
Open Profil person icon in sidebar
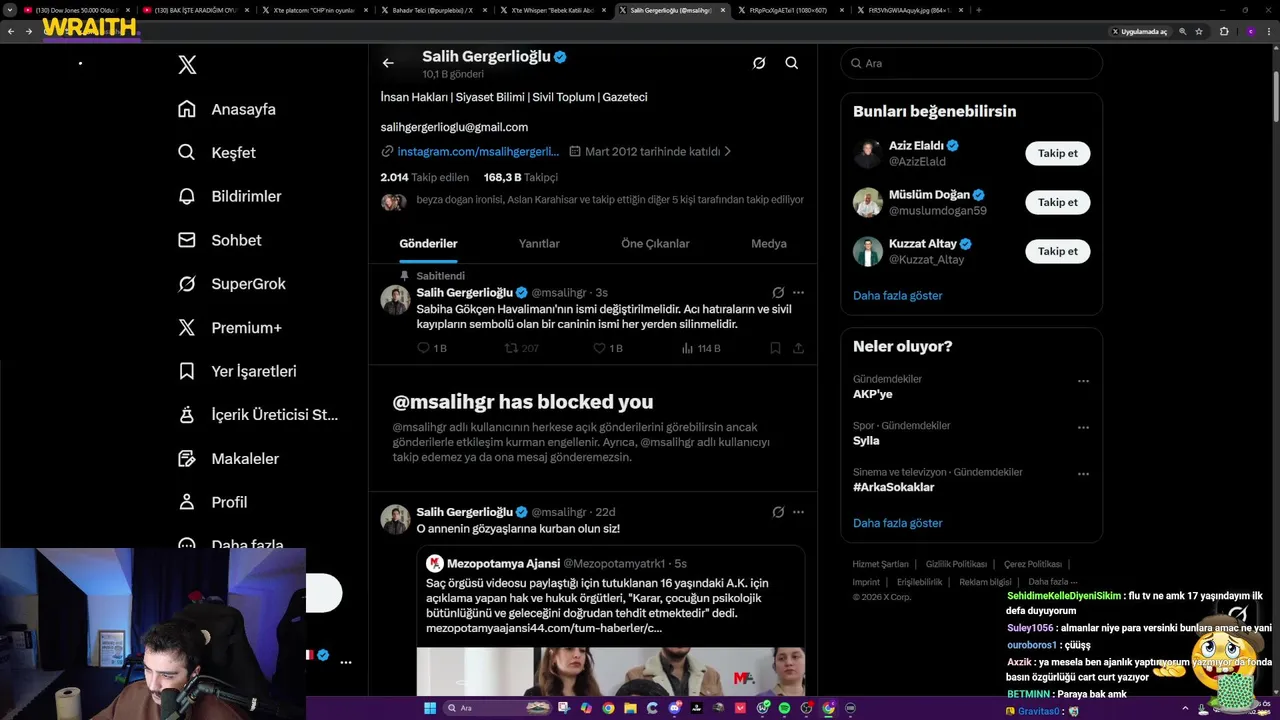tap(187, 502)
